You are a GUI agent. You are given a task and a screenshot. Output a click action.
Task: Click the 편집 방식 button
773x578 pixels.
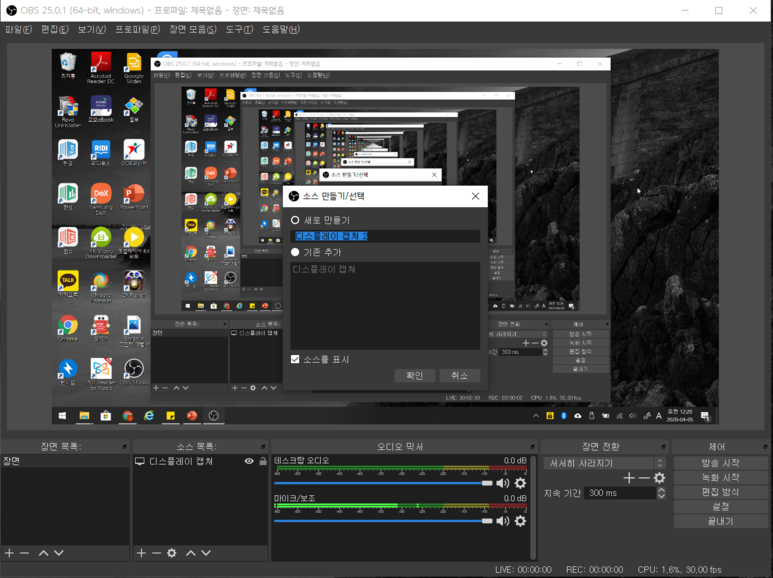pyautogui.click(x=720, y=492)
